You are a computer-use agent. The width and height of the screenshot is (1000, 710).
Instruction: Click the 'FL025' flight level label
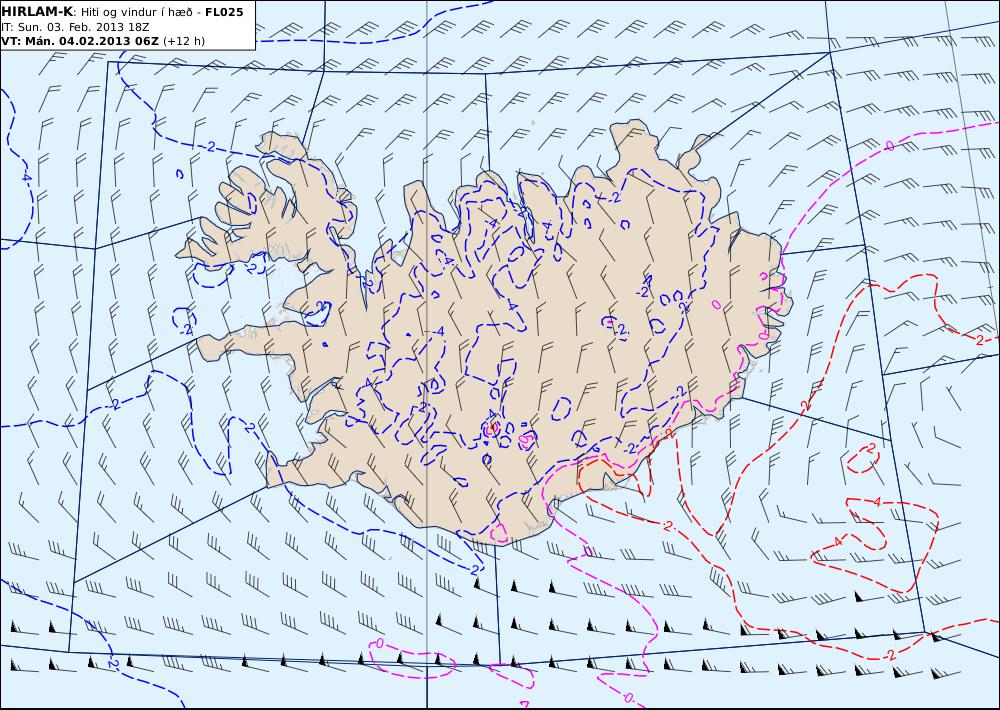[224, 12]
